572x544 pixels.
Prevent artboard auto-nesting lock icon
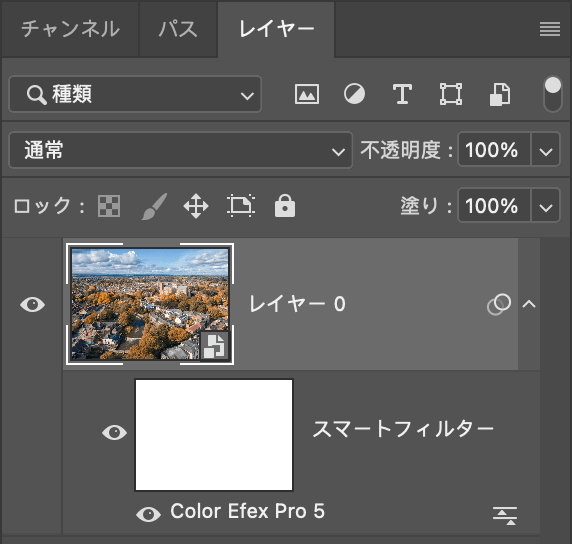pyautogui.click(x=241, y=206)
